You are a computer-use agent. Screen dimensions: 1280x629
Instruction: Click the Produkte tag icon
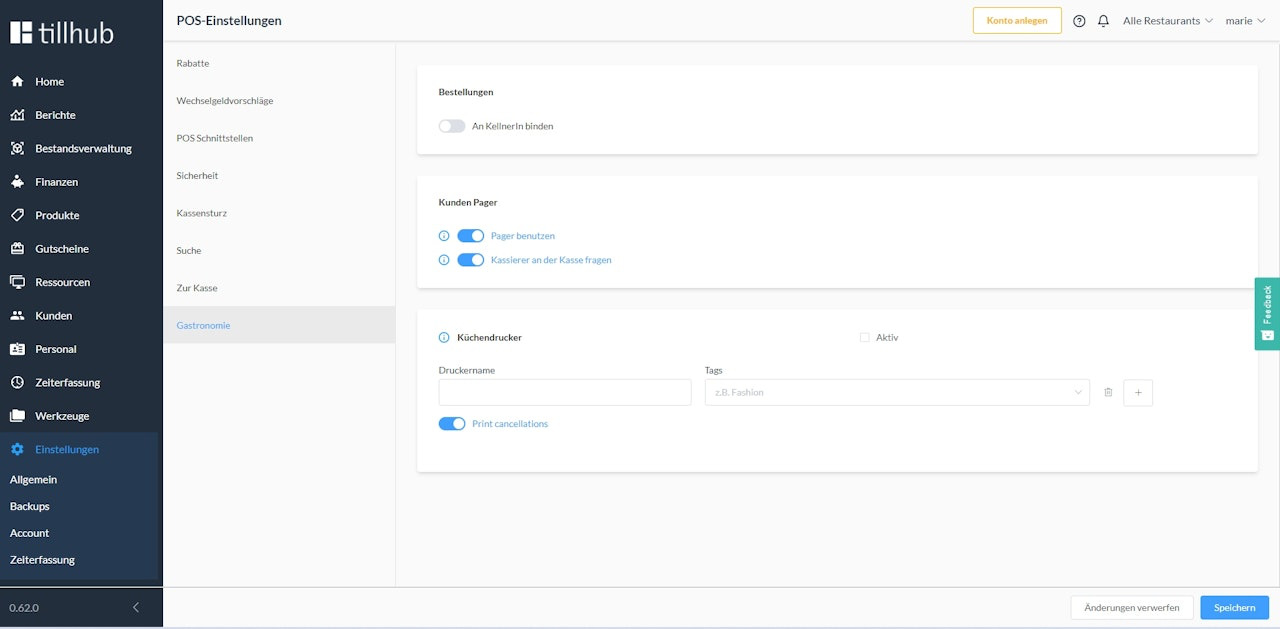[17, 215]
